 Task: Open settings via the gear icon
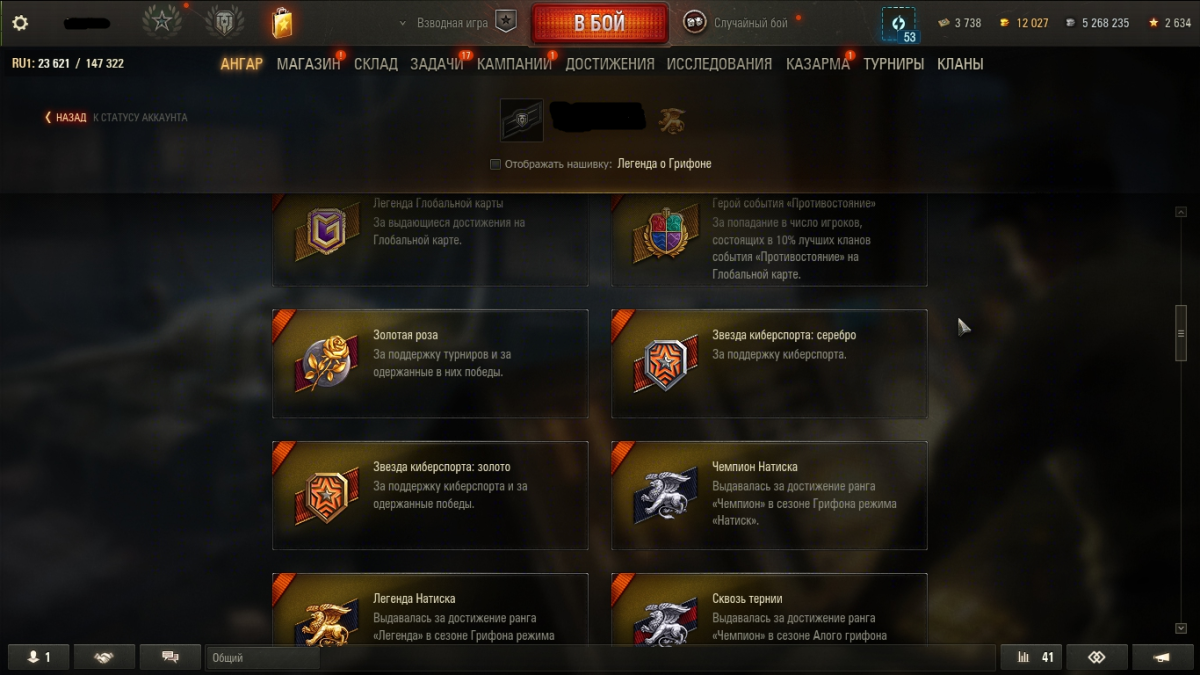20,22
